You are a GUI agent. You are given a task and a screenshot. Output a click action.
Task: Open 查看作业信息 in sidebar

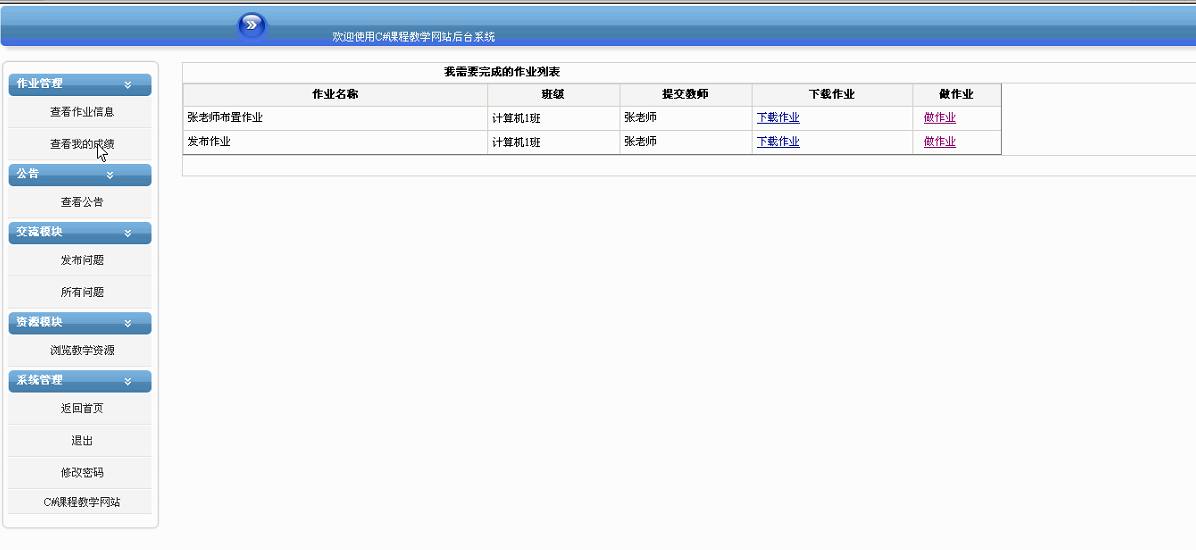[x=82, y=112]
